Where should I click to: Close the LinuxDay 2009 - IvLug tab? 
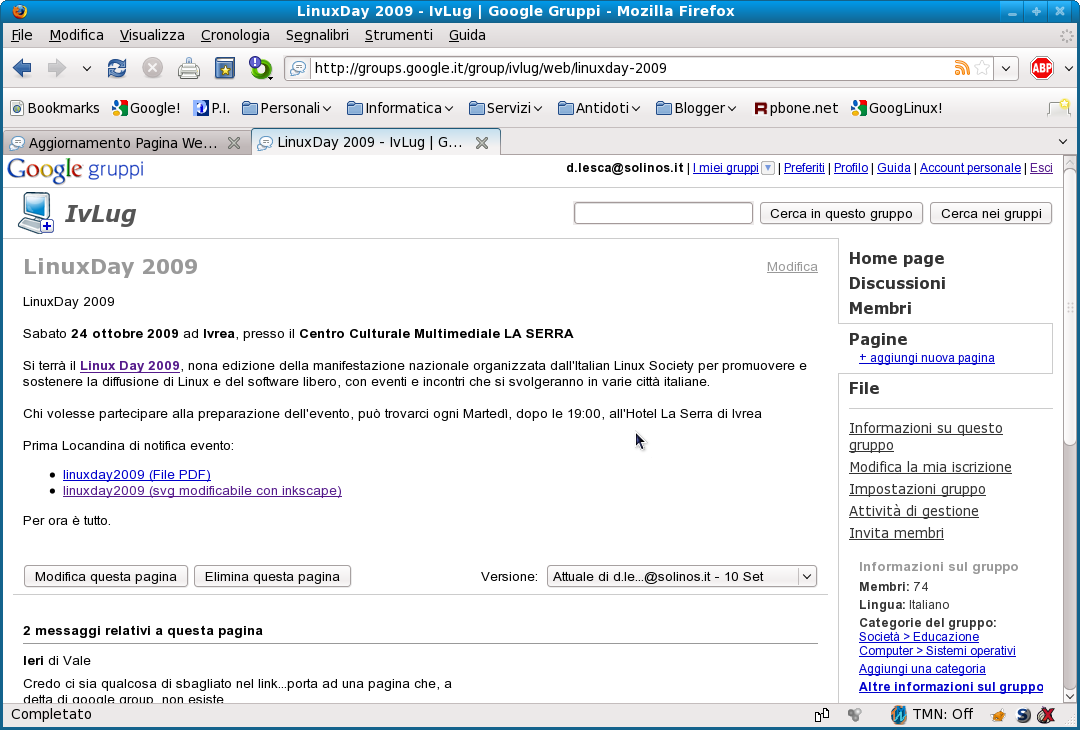click(x=482, y=143)
